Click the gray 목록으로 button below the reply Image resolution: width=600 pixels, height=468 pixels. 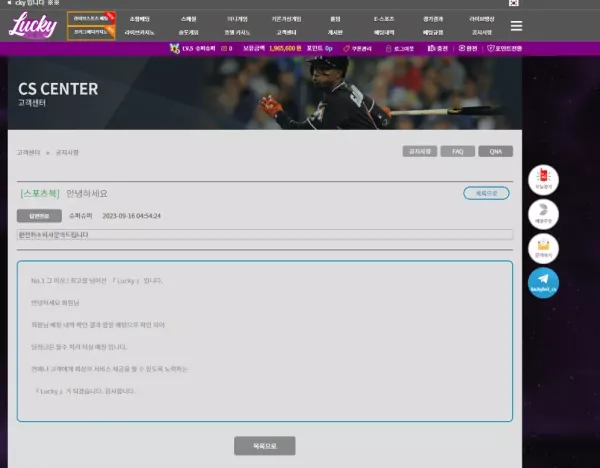point(265,446)
